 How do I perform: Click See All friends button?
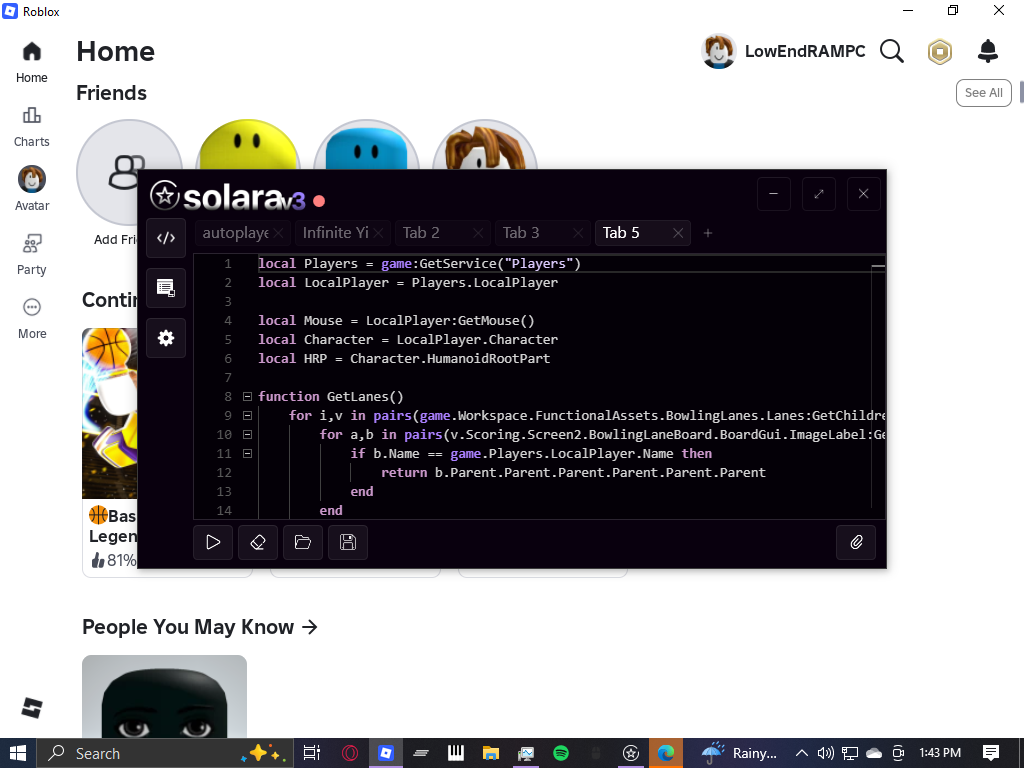(984, 93)
